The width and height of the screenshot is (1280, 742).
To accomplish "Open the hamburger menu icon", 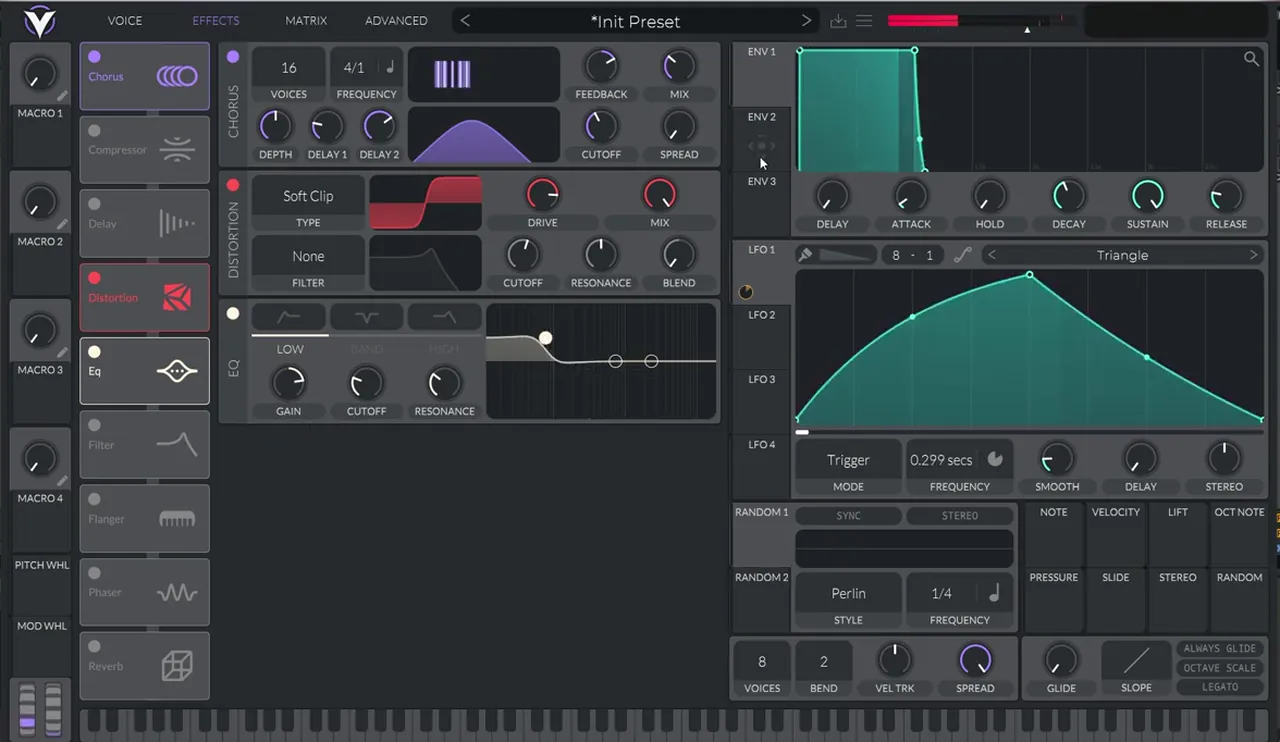I will (x=864, y=21).
